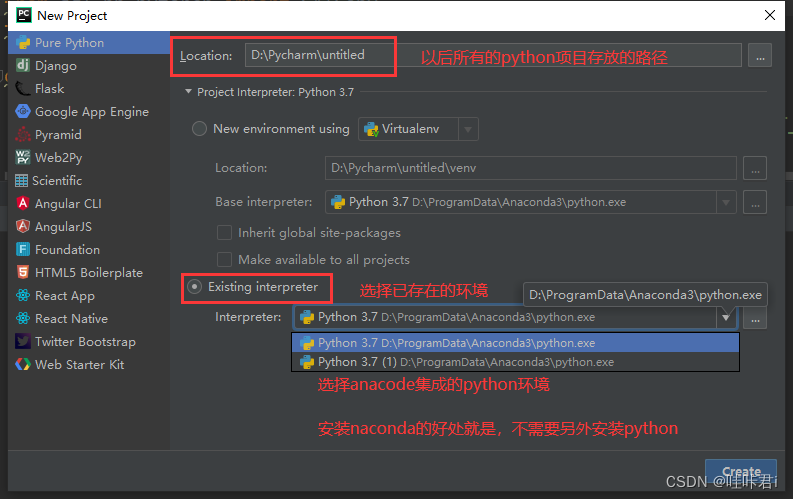The image size is (793, 499).
Task: Choose first Python 3.7 Anaconda3 option
Action: [515, 343]
